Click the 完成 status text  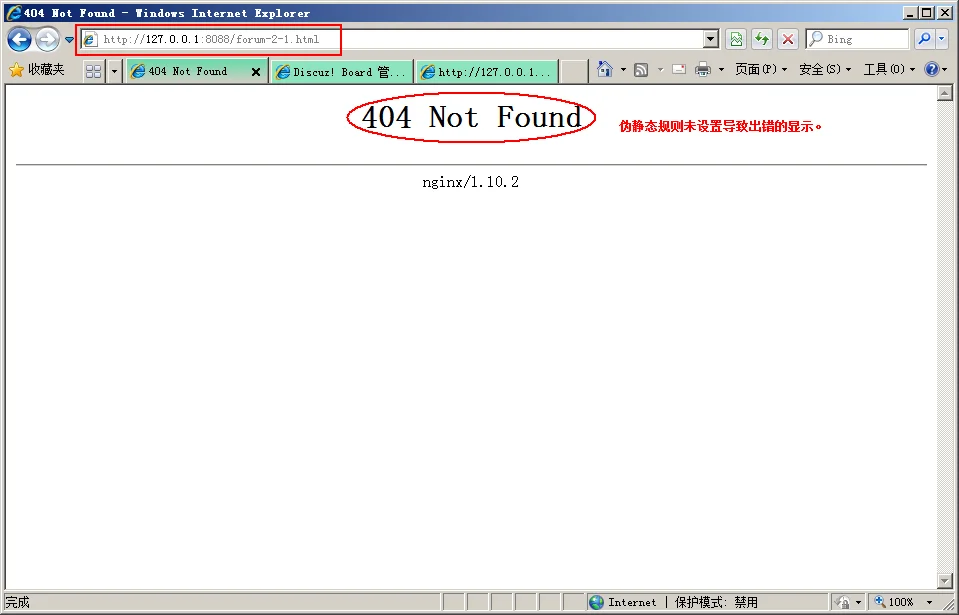pyautogui.click(x=18, y=602)
